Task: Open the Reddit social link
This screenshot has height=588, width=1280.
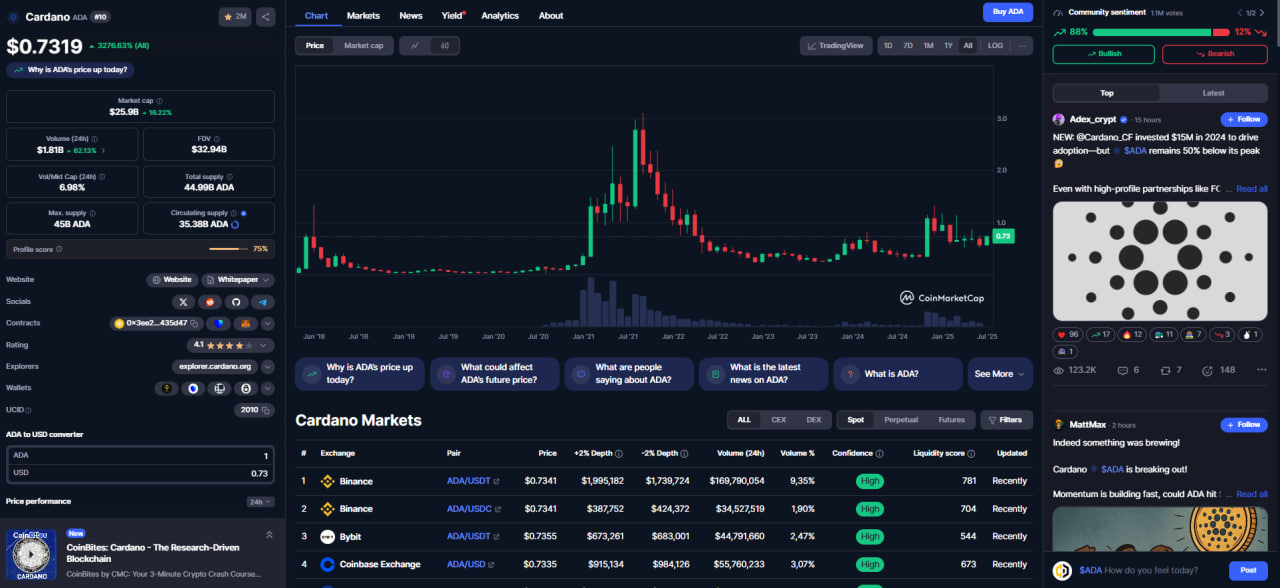Action: 210,302
